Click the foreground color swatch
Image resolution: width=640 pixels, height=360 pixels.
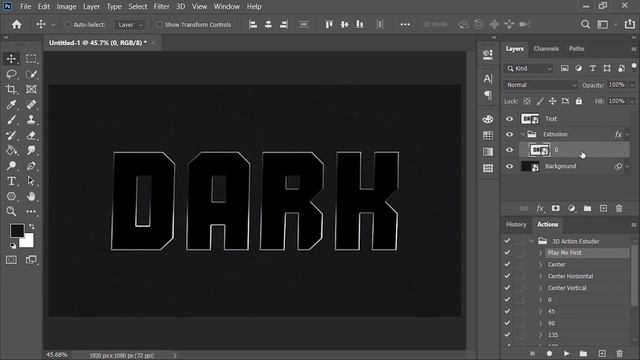[17, 231]
